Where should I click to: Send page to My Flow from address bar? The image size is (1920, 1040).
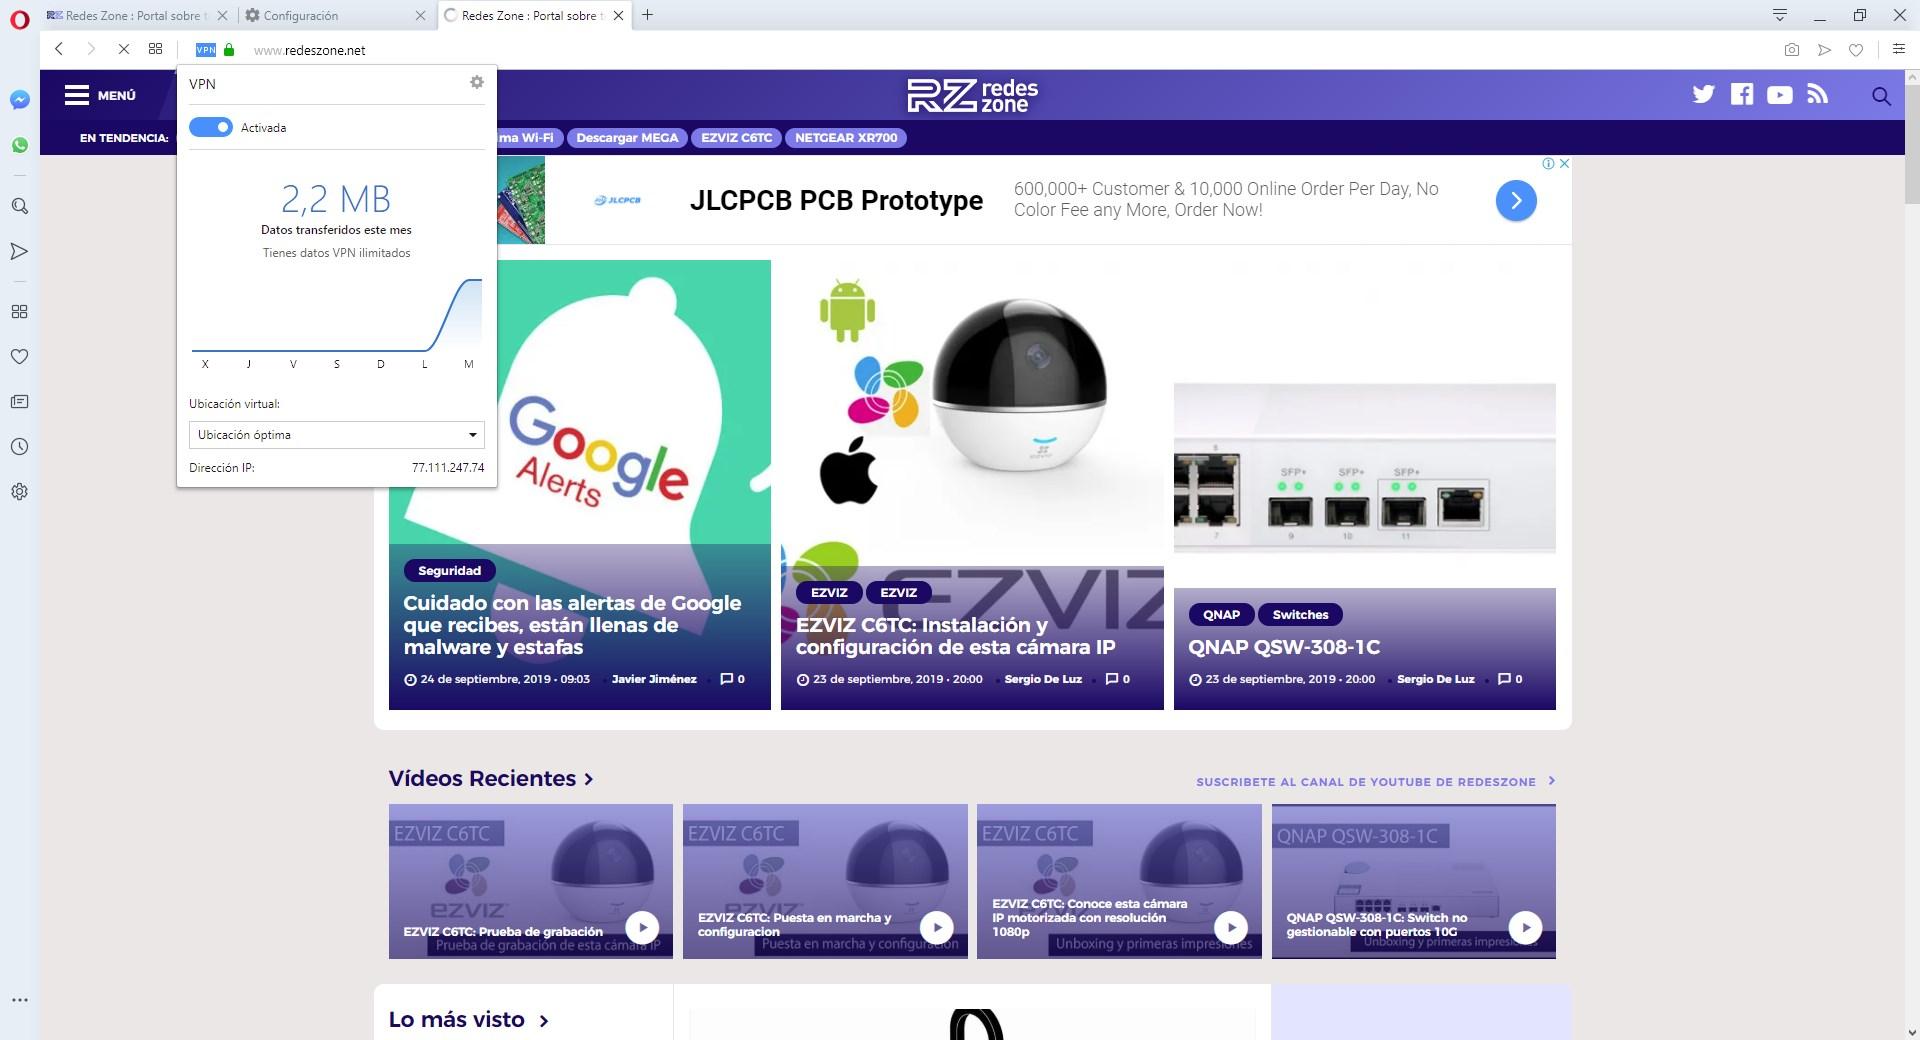coord(1824,50)
